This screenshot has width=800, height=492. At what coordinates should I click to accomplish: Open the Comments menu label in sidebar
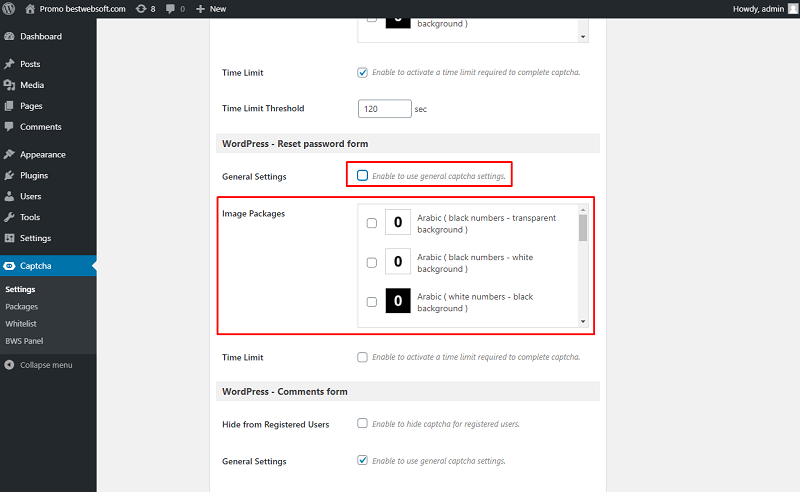pos(41,127)
